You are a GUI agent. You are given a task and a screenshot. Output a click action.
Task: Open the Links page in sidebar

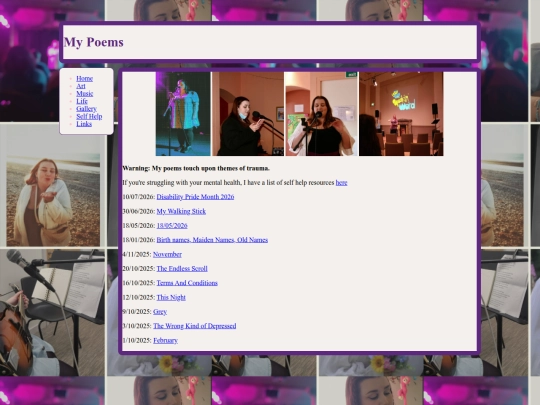coord(84,124)
